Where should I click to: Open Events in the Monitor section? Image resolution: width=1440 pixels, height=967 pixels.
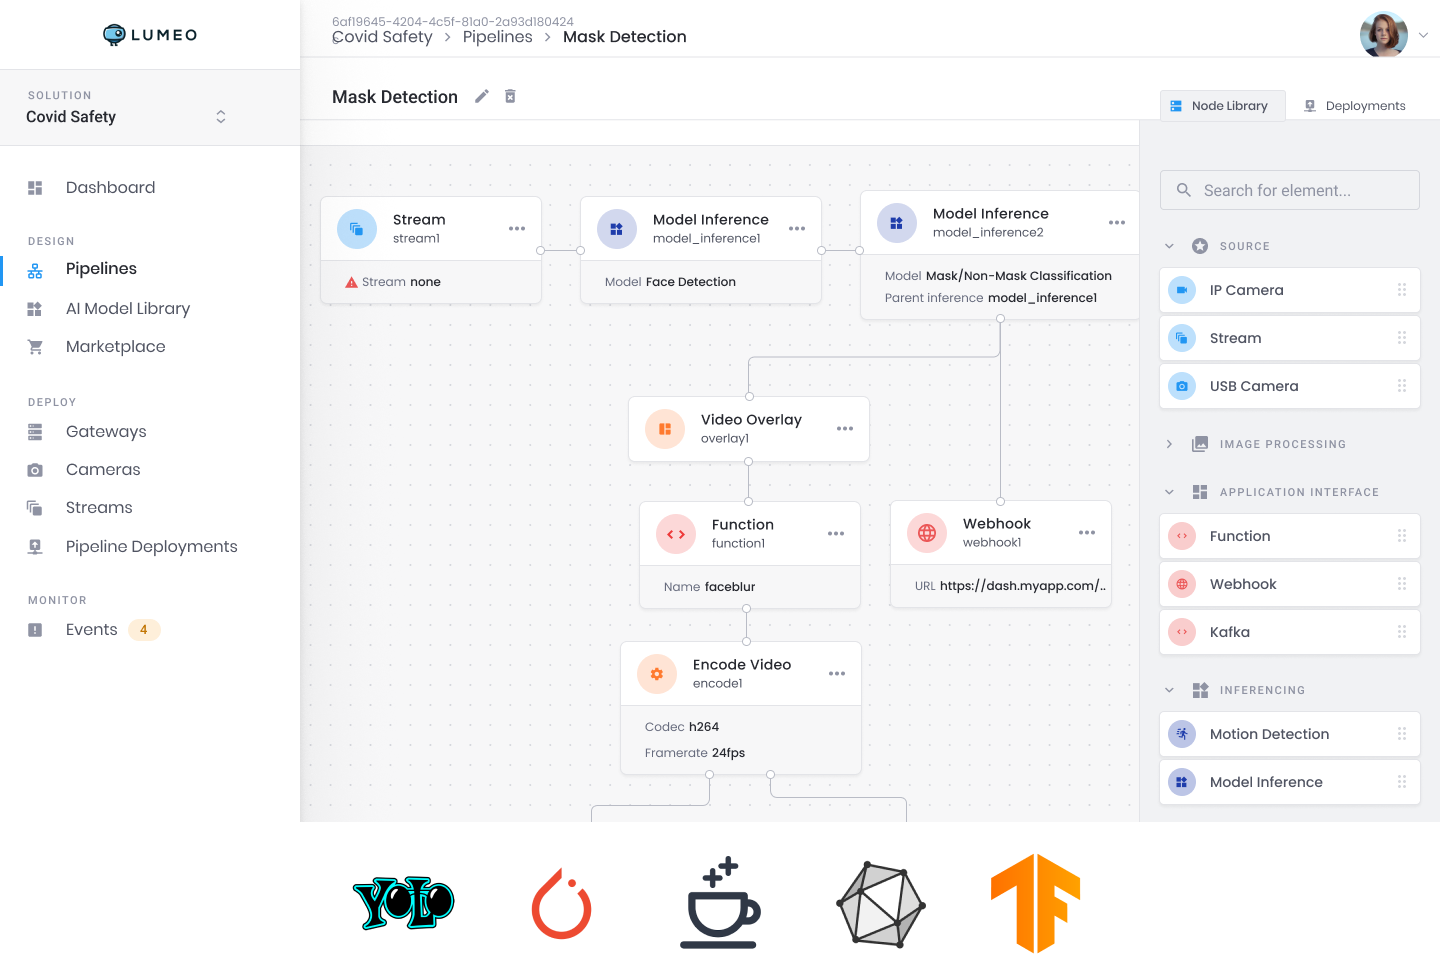92,630
